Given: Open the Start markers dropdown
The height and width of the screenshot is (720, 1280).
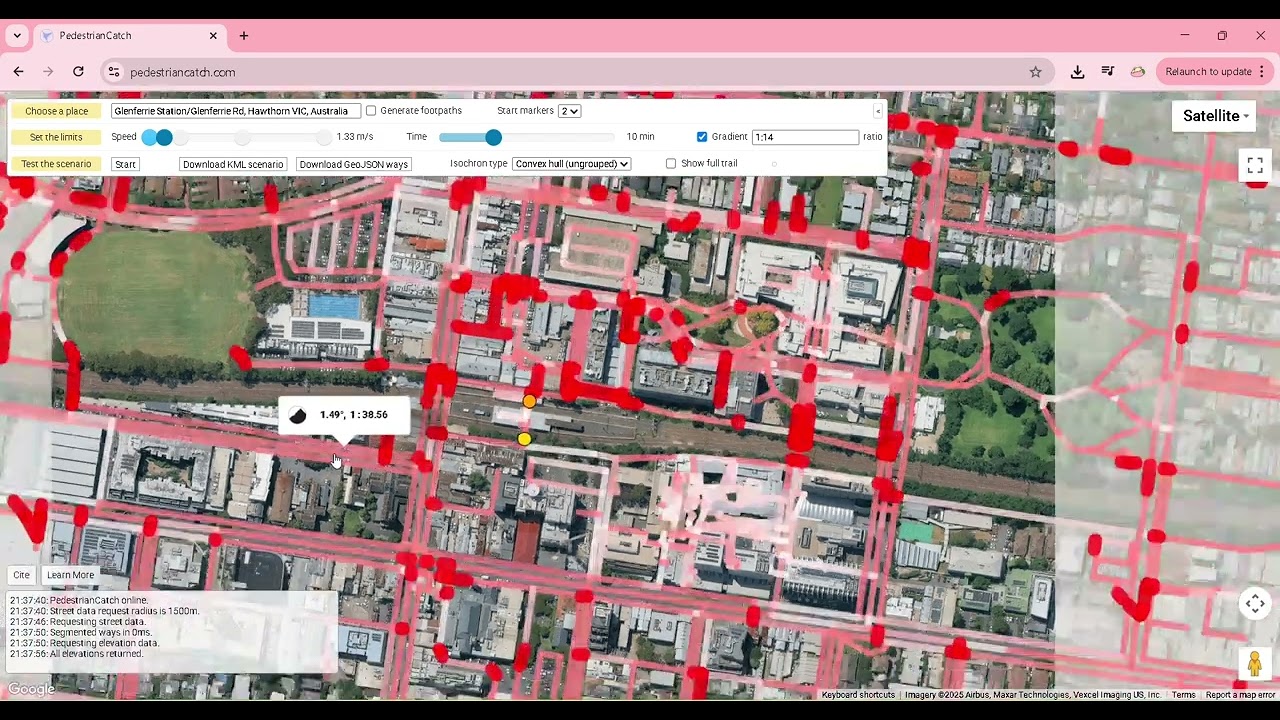Looking at the screenshot, I should click(x=569, y=111).
